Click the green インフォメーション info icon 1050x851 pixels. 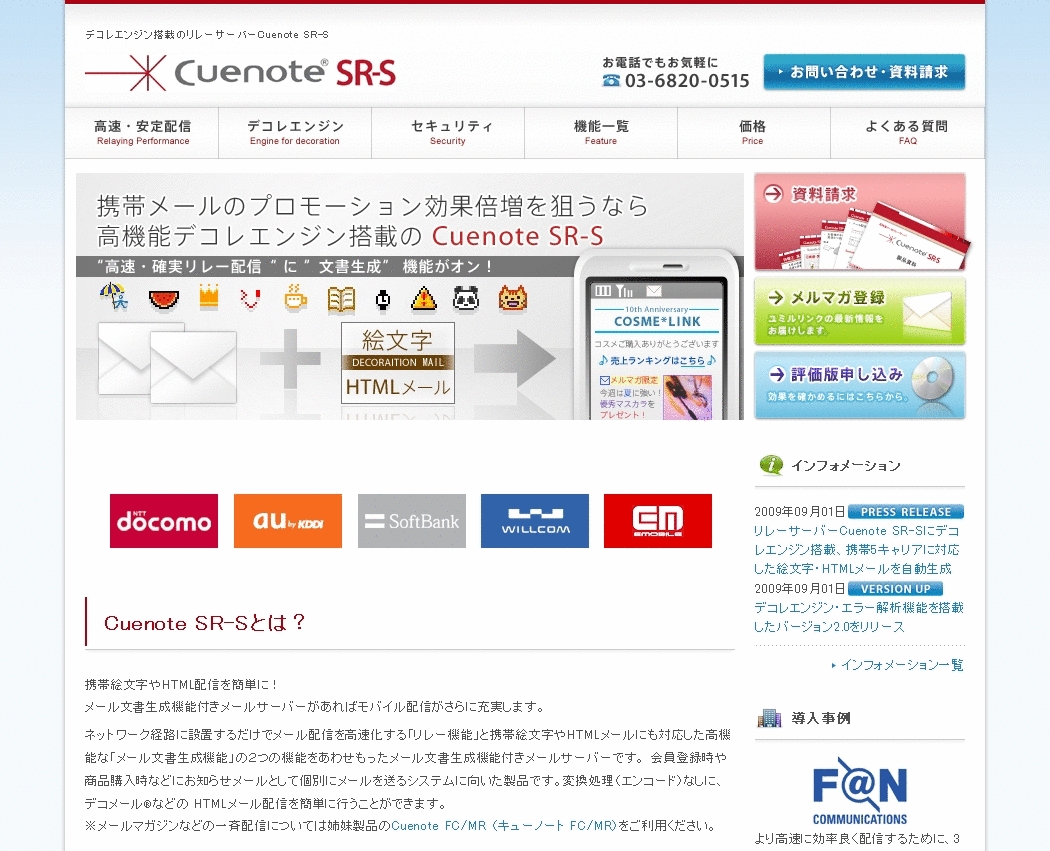point(771,465)
